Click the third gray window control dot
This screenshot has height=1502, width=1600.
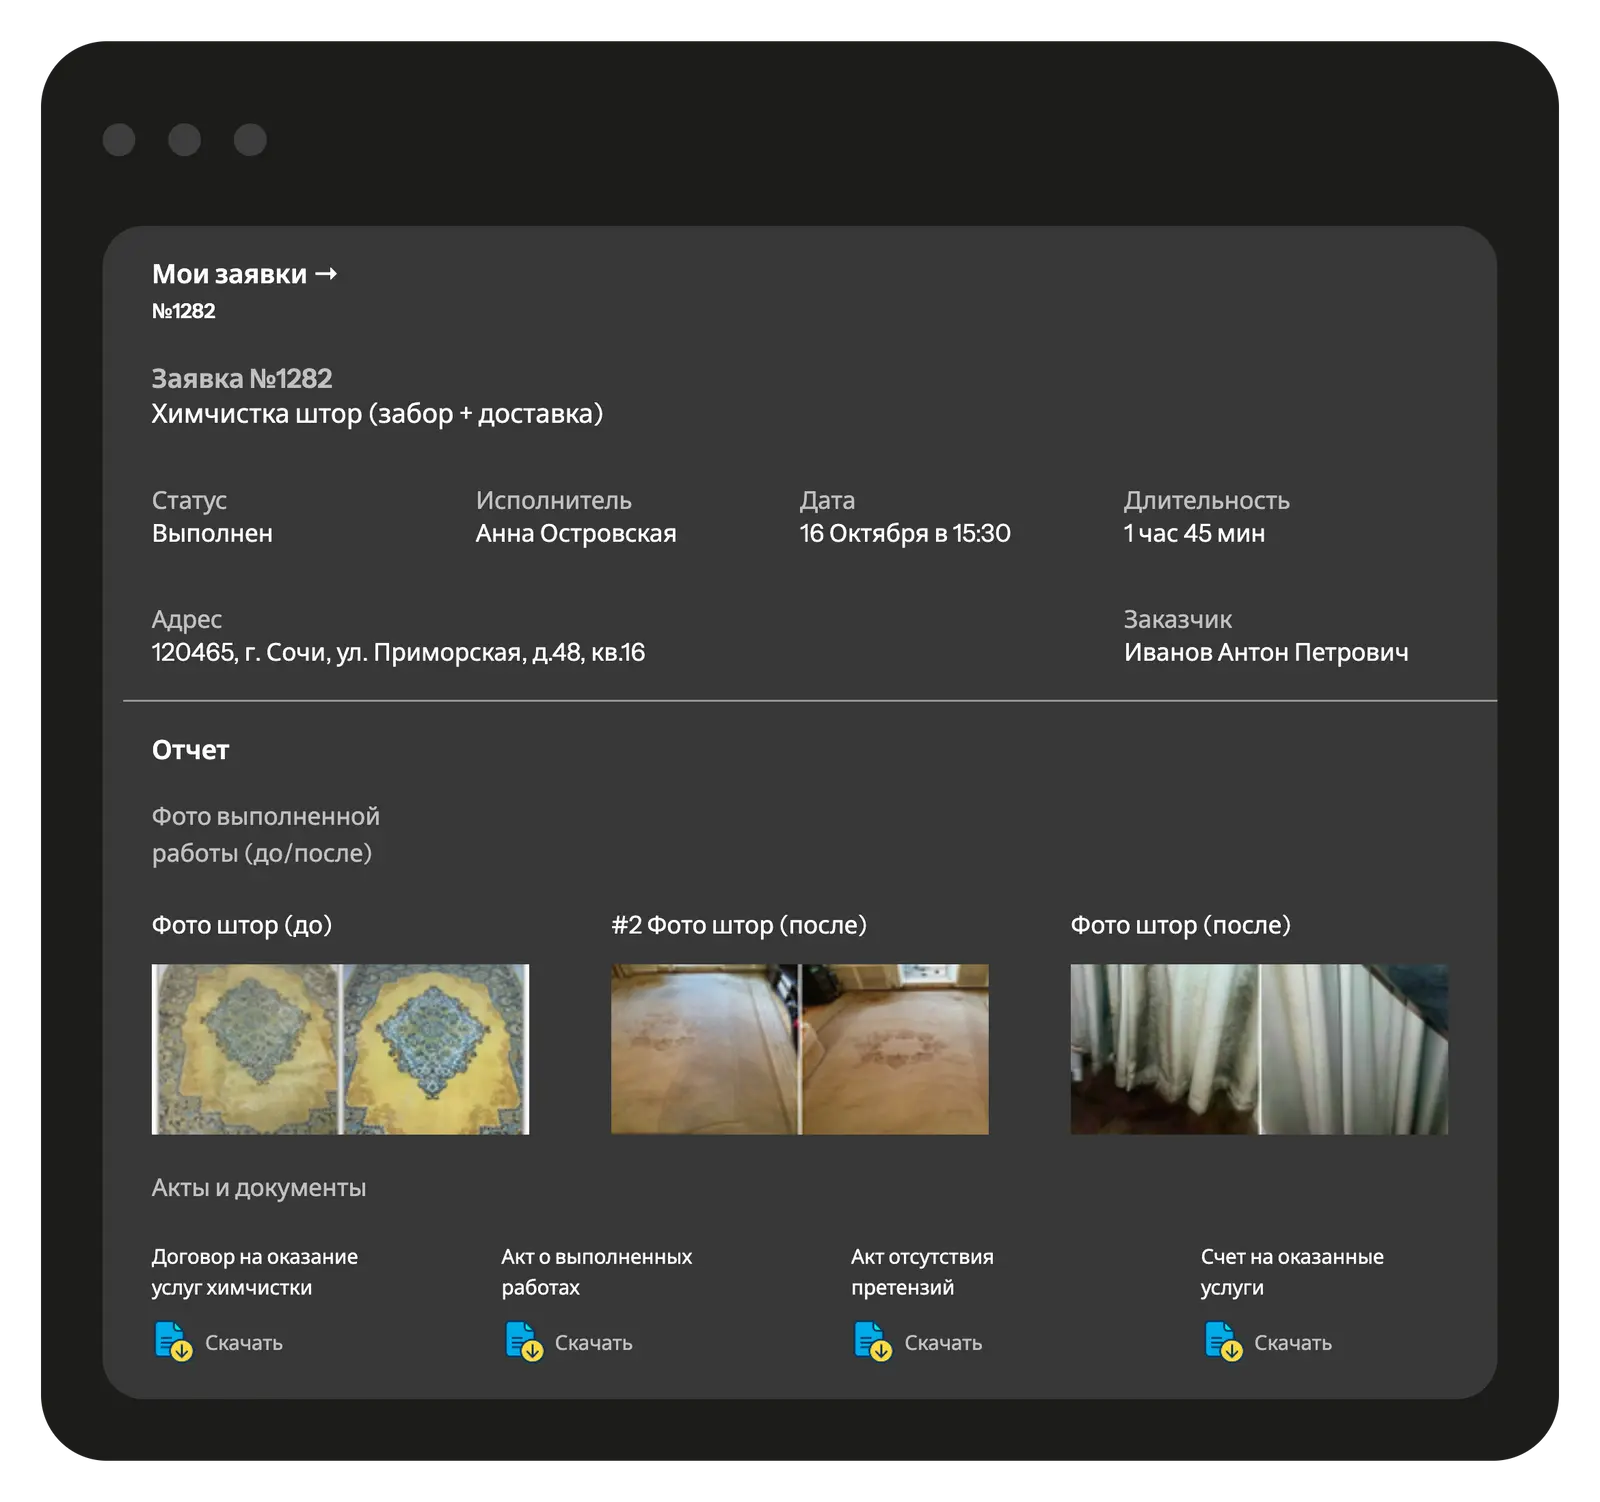(x=250, y=140)
